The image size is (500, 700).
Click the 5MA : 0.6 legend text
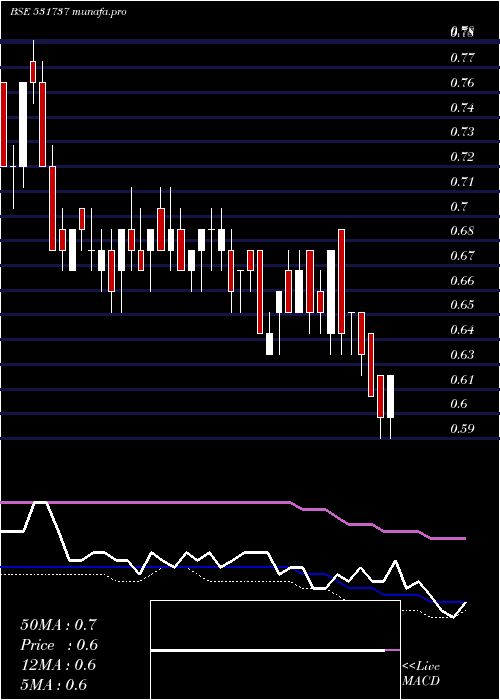pyautogui.click(x=54, y=685)
